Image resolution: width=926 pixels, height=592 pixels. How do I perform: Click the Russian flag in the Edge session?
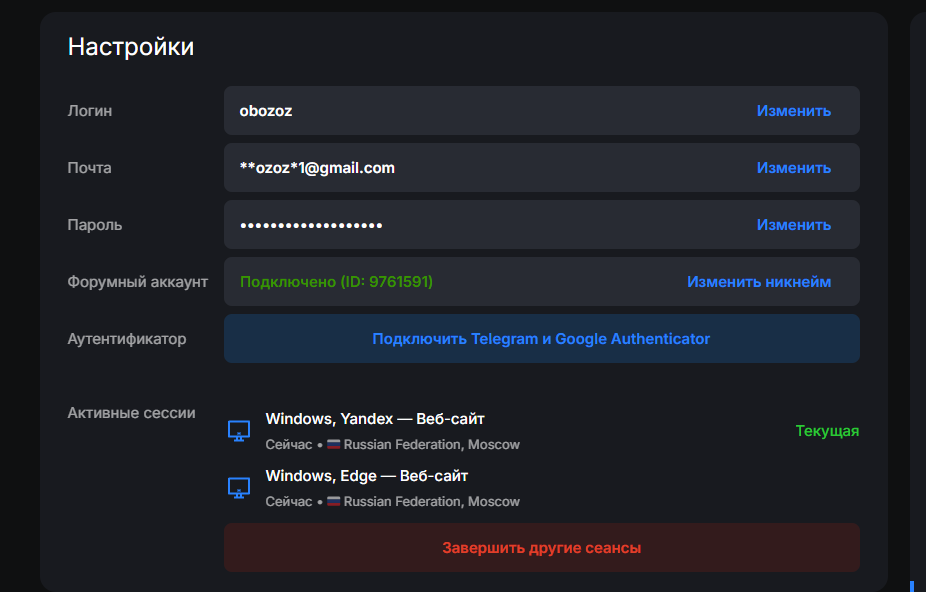coord(334,502)
